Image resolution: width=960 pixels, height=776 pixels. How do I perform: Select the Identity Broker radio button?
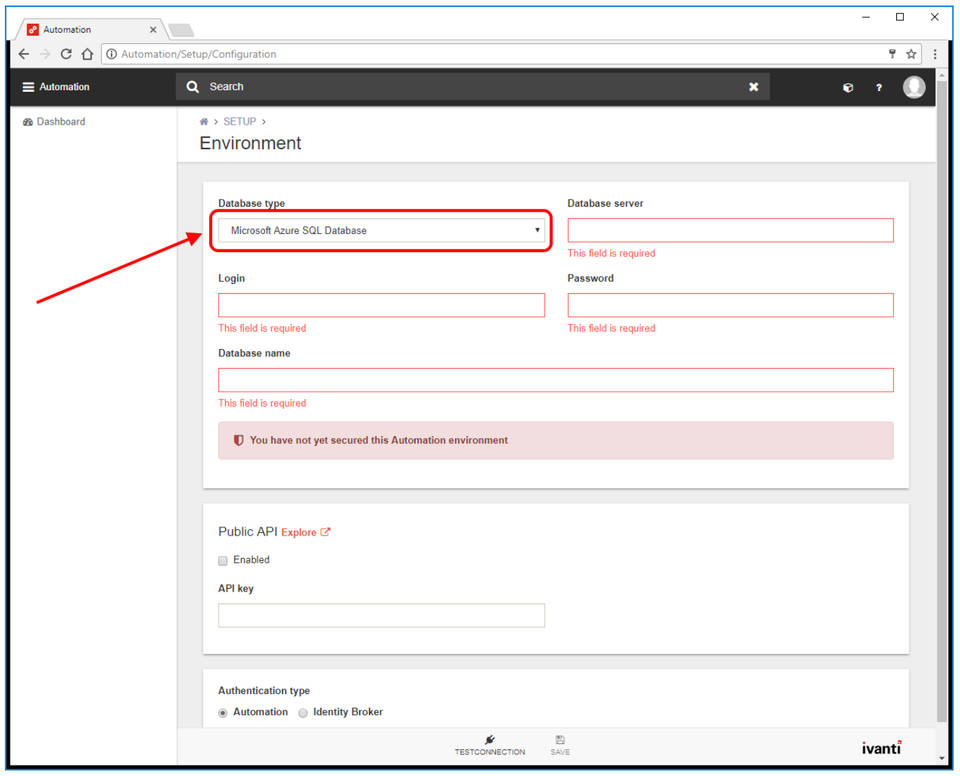pyautogui.click(x=302, y=712)
